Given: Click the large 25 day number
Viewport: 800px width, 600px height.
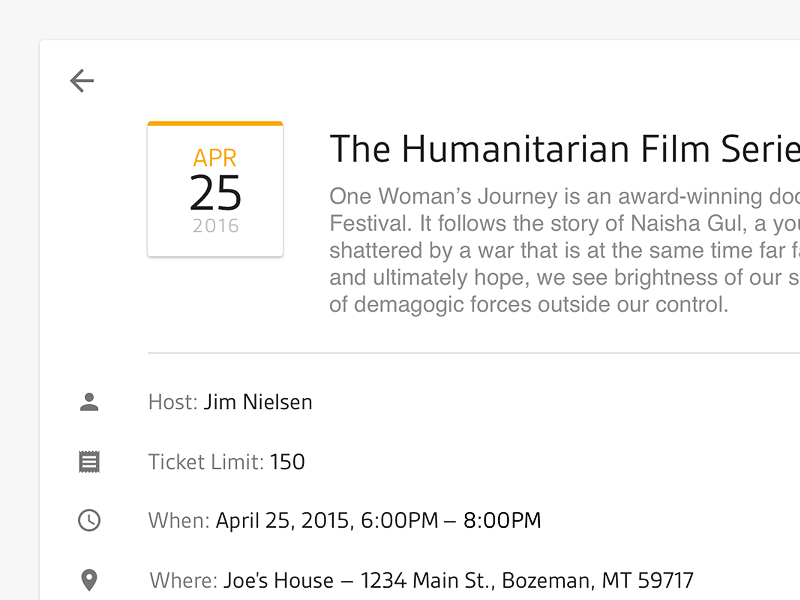Looking at the screenshot, I should pyautogui.click(x=215, y=193).
